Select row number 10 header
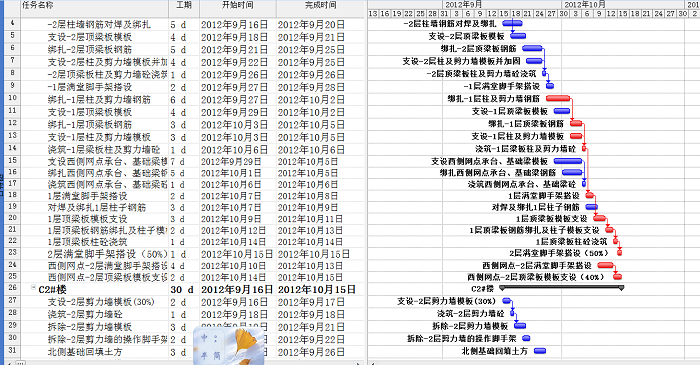 click(12, 99)
